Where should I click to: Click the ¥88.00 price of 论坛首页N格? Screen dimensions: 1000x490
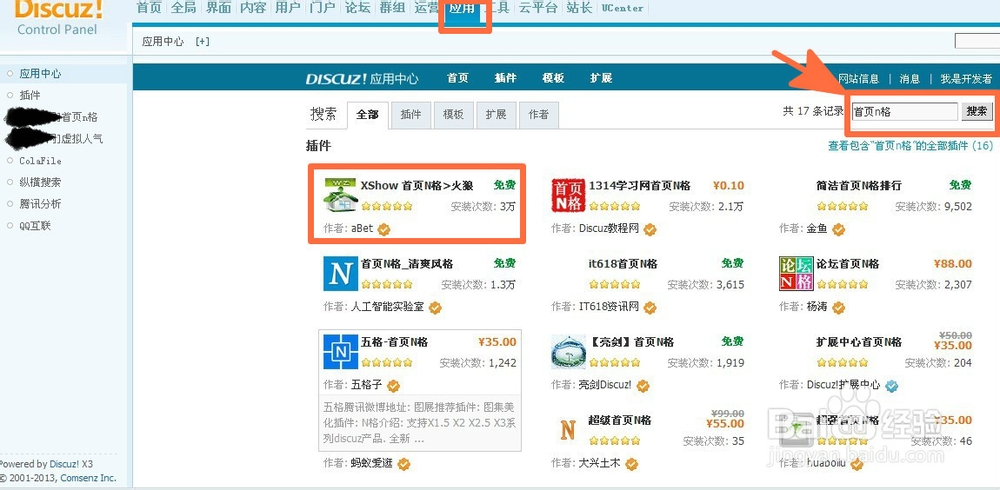[x=953, y=264]
